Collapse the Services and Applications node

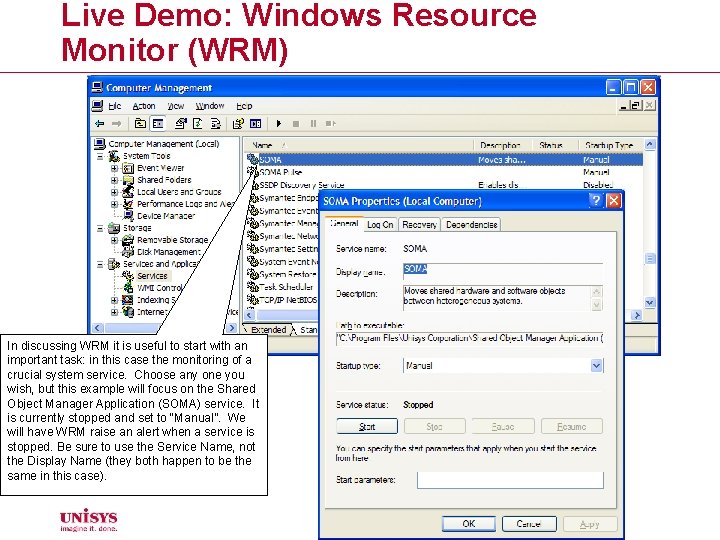point(100,264)
